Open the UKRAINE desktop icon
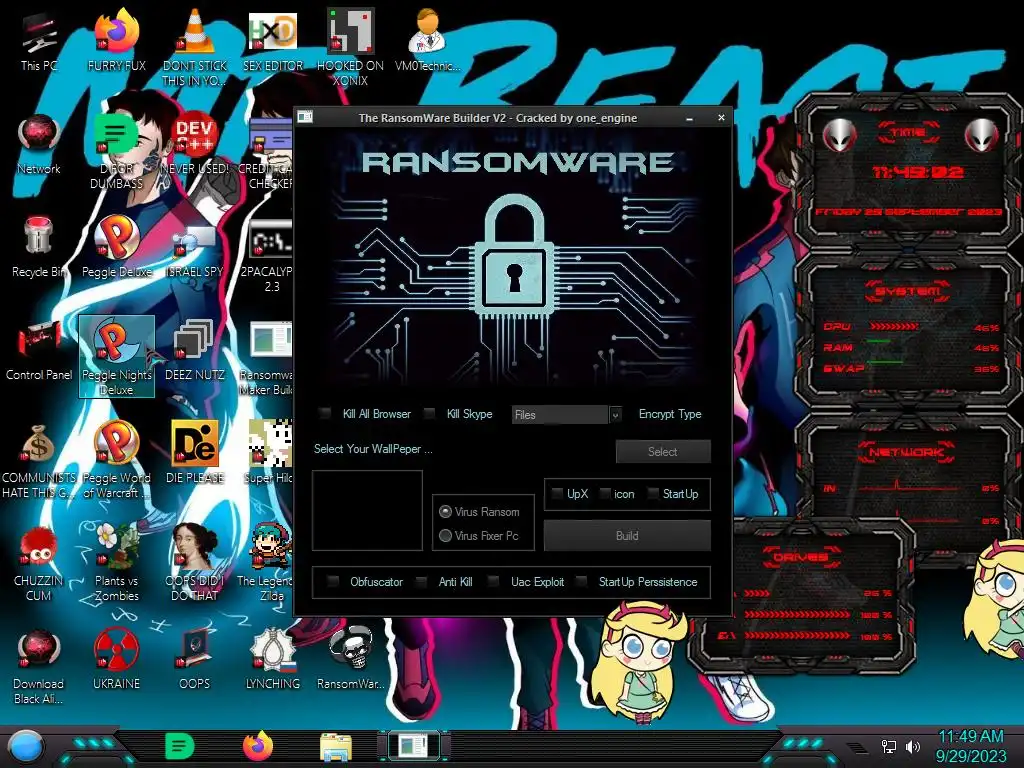Image resolution: width=1024 pixels, height=768 pixels. (x=116, y=660)
